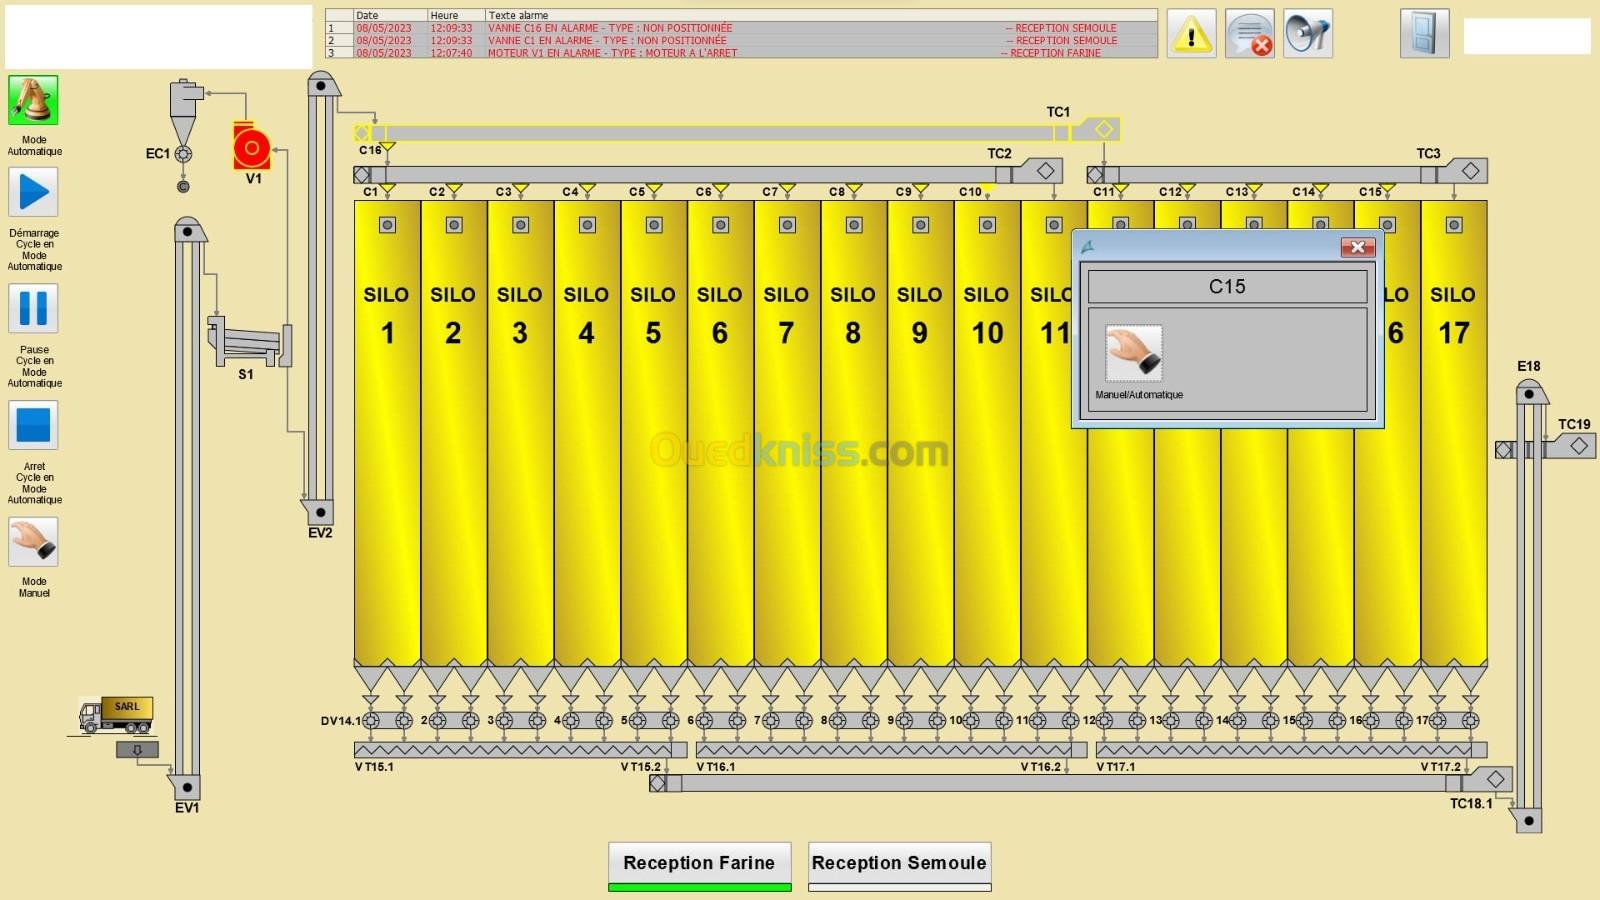
Task: Click the E18 elevator head
Action: click(x=1530, y=392)
